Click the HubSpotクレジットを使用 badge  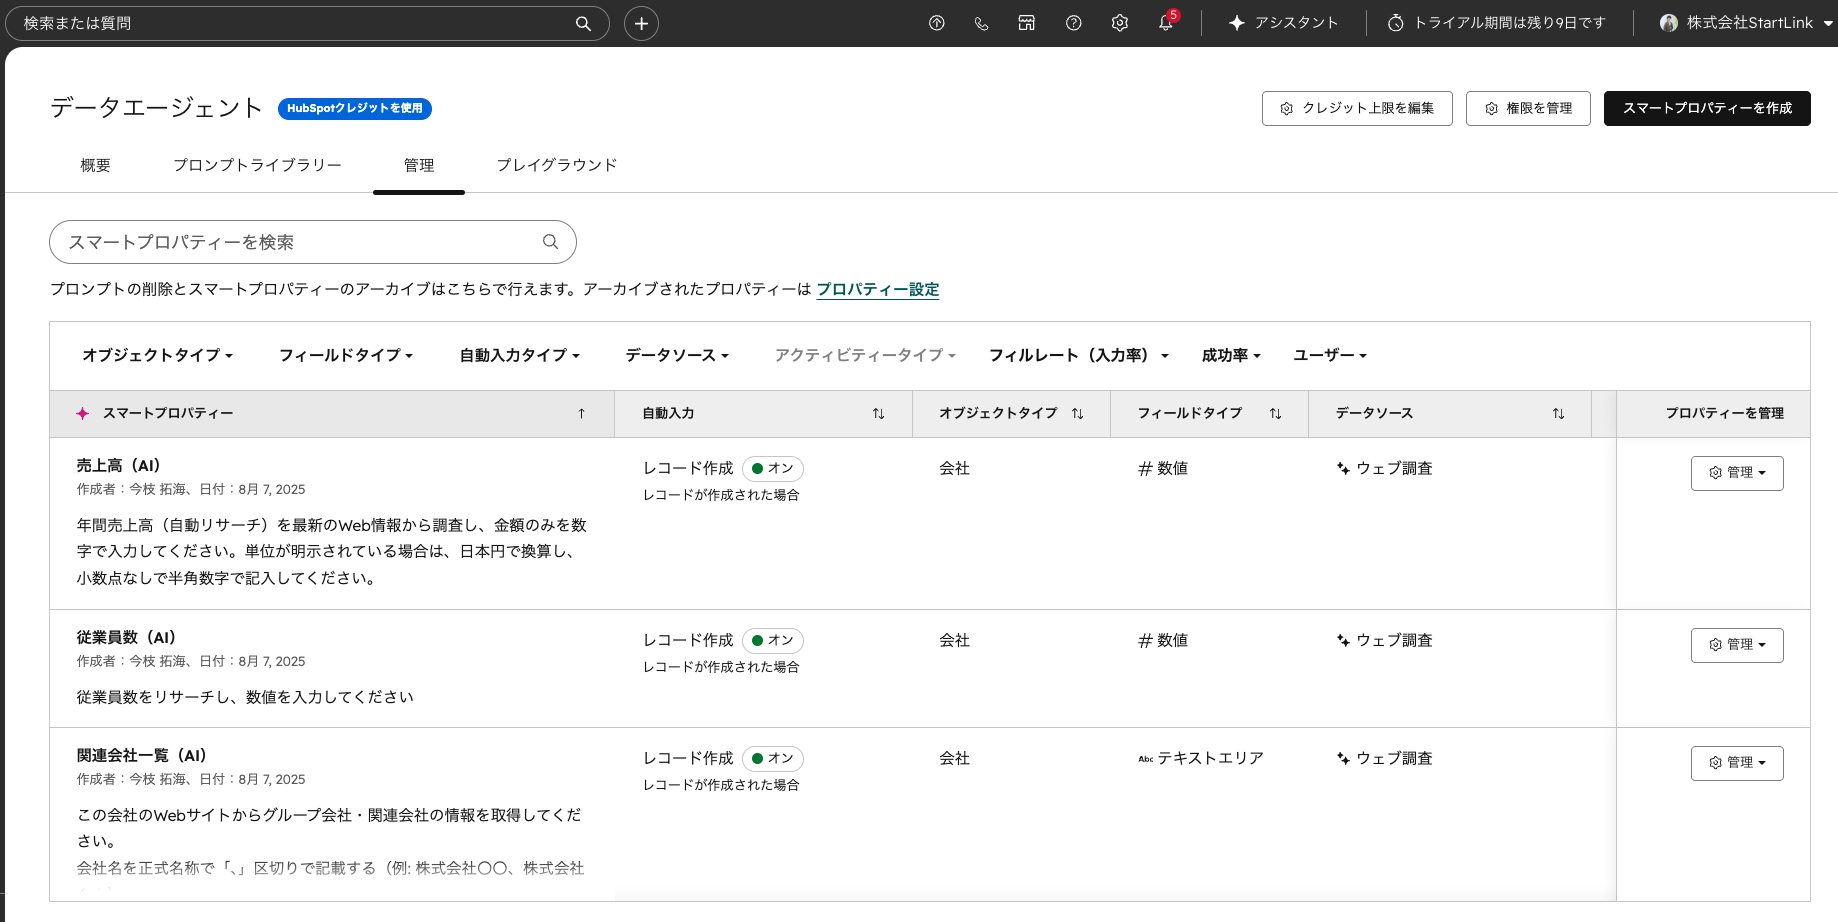click(355, 108)
